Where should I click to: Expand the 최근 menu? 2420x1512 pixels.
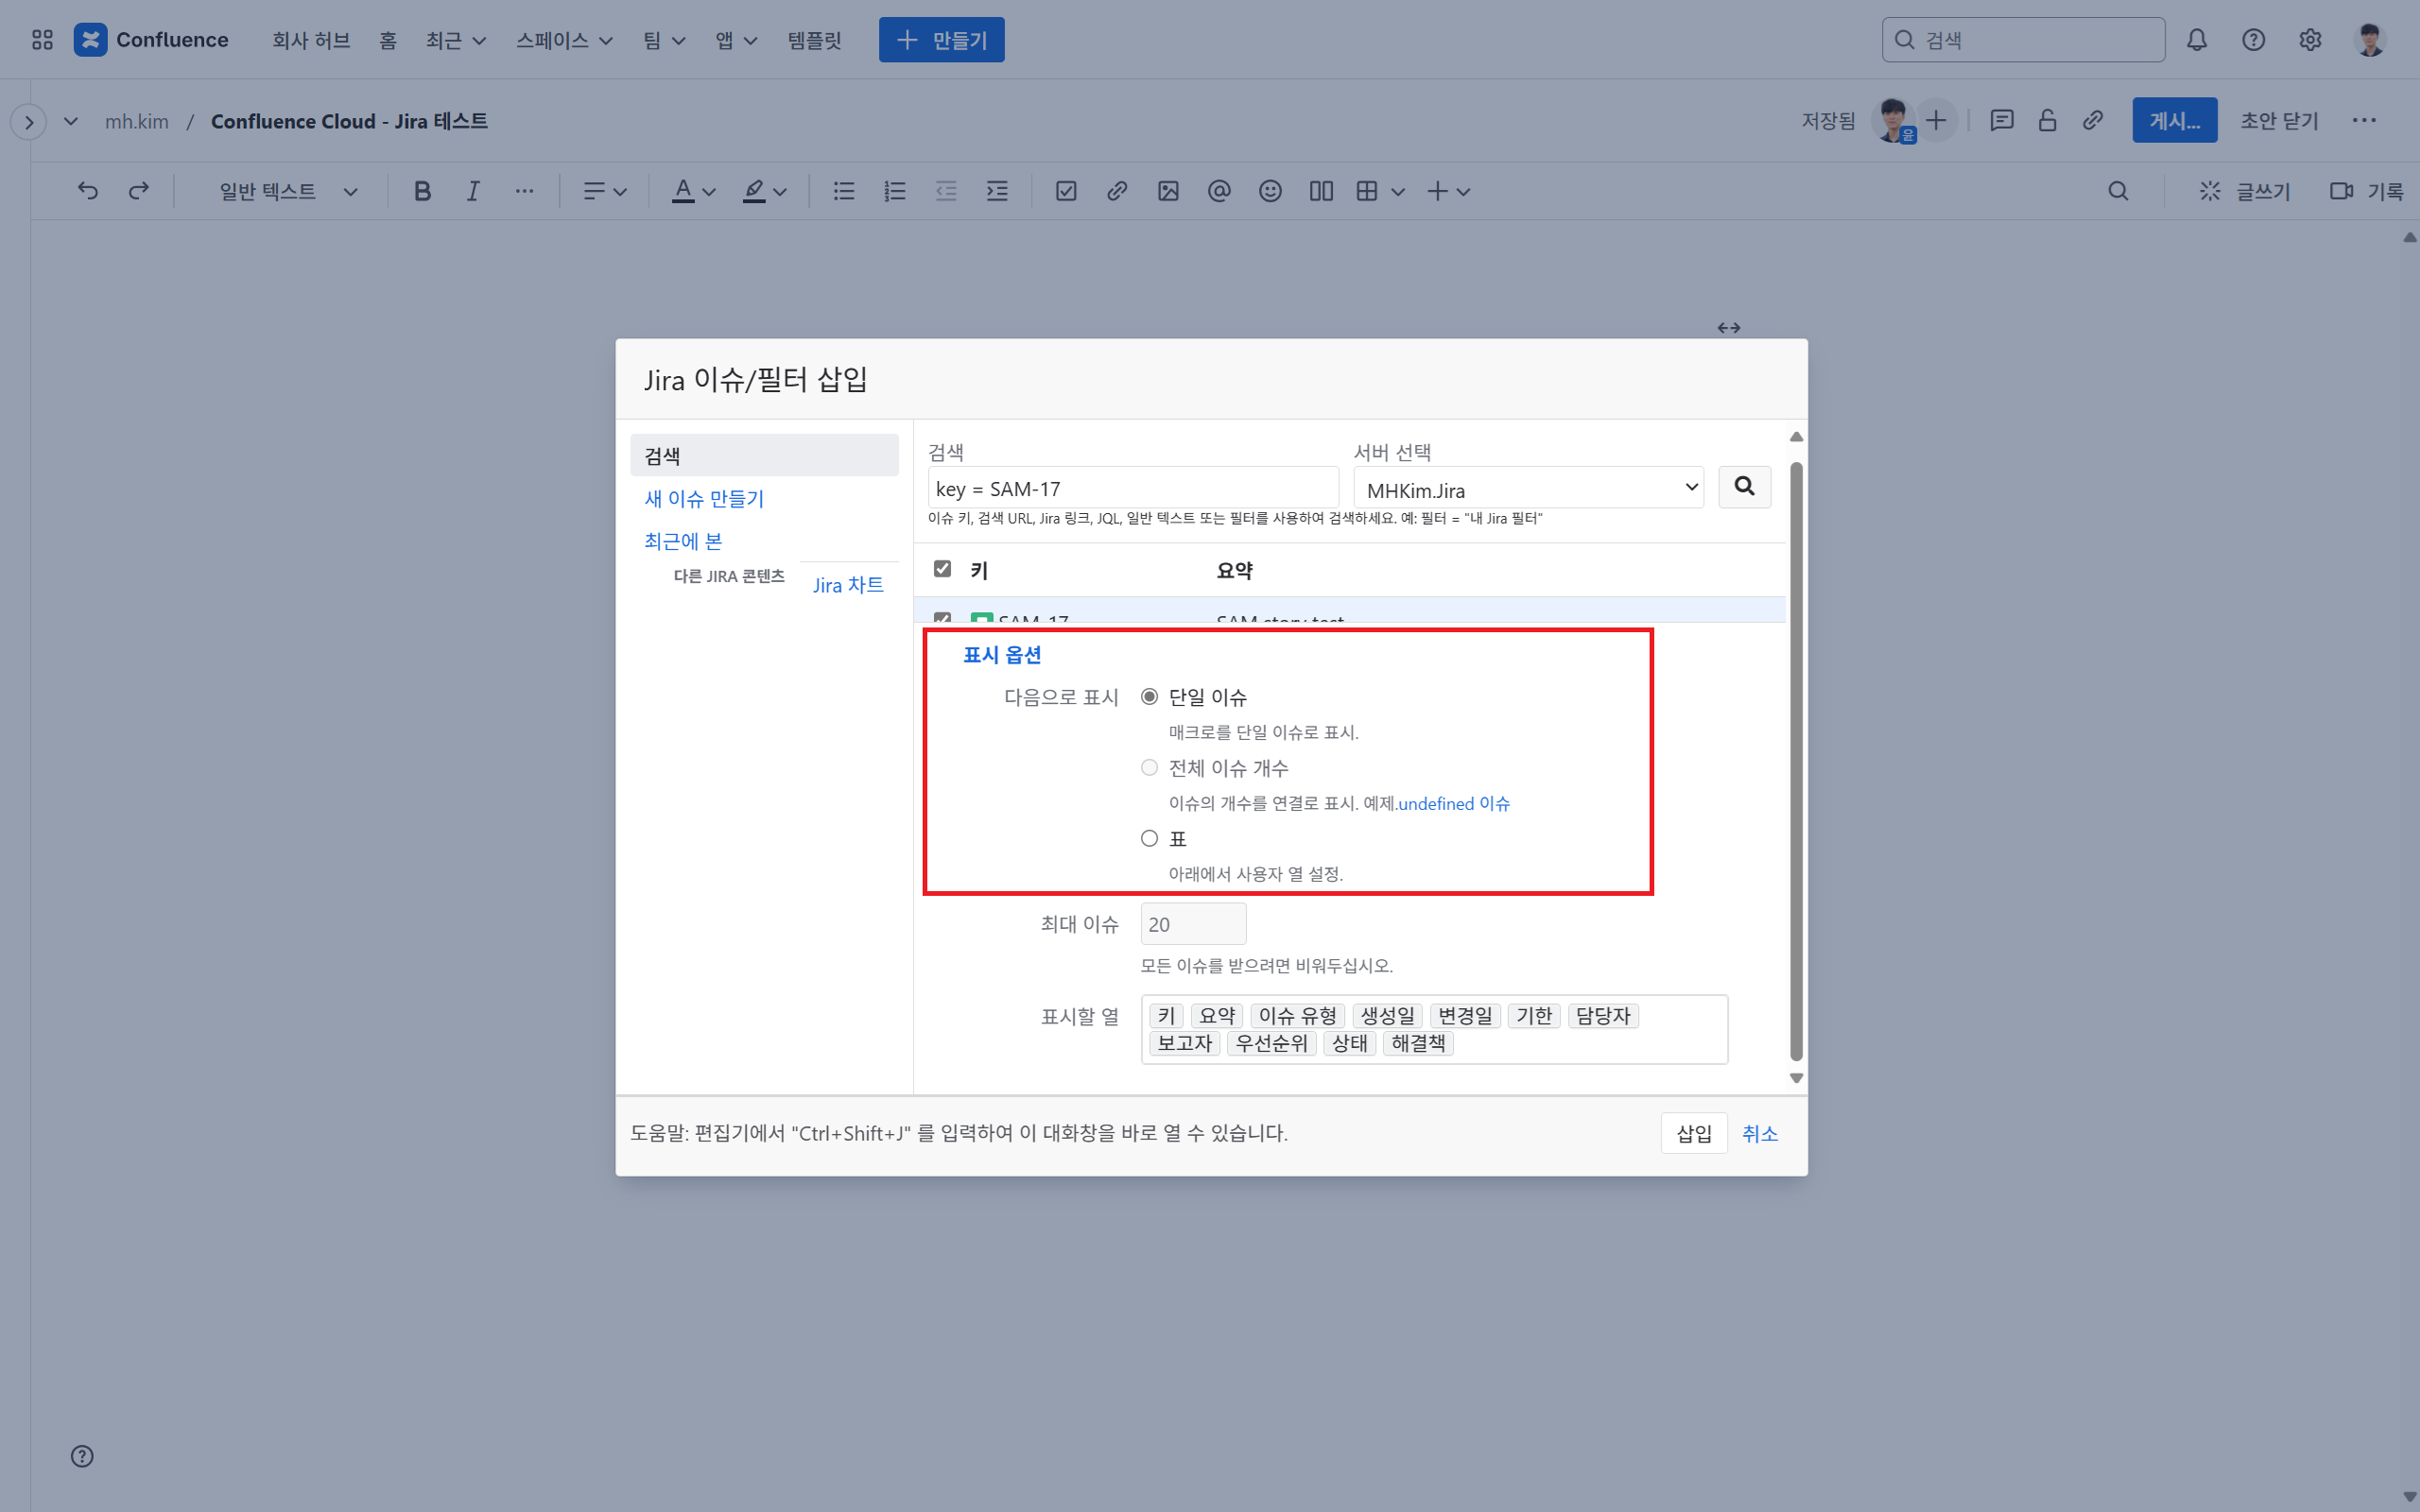455,40
